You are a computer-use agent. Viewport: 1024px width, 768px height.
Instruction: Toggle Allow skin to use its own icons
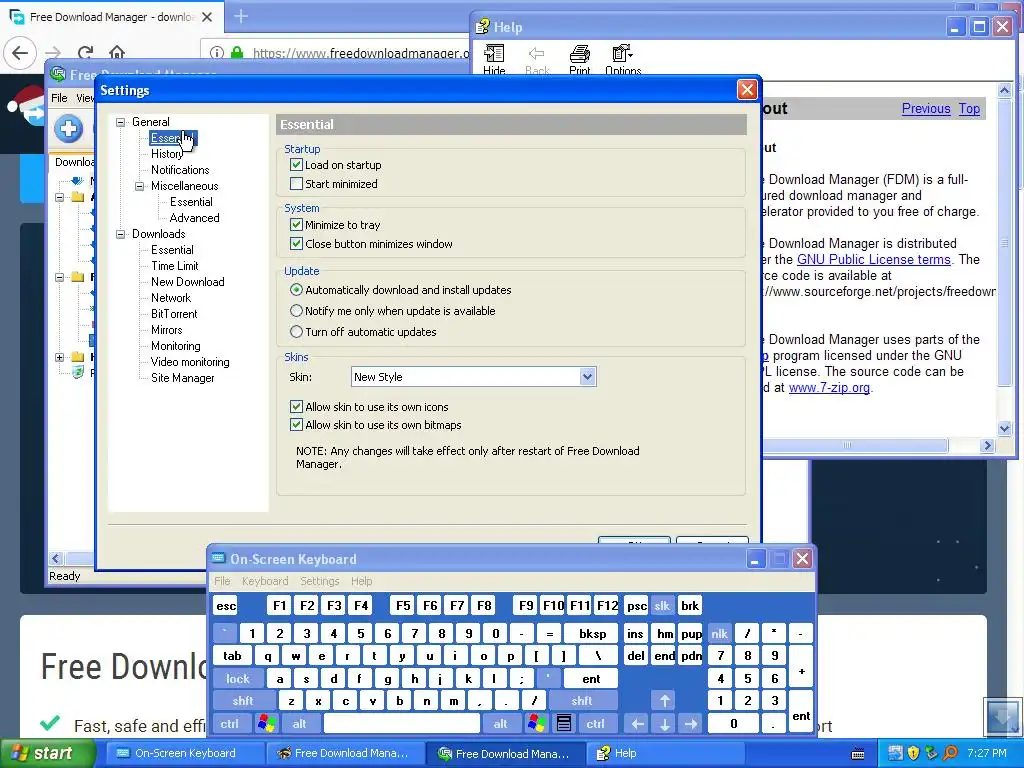point(296,406)
